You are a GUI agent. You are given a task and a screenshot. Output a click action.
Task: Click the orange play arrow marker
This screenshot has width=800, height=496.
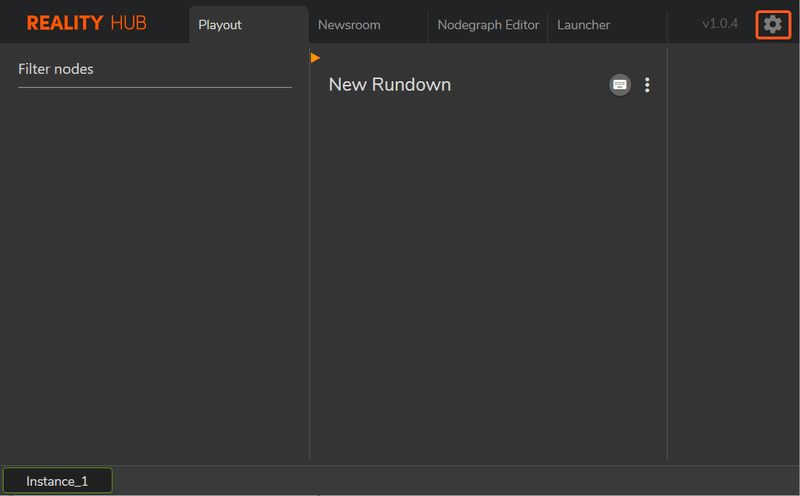(x=315, y=58)
